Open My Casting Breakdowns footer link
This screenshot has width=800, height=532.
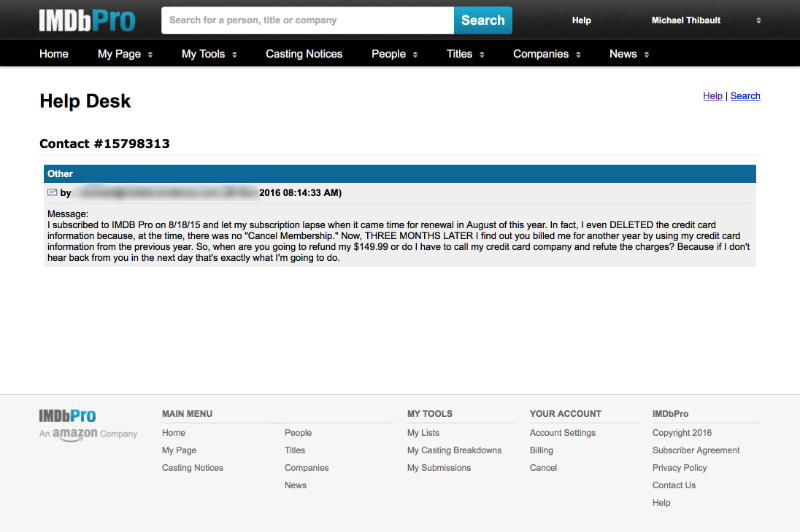pos(454,450)
